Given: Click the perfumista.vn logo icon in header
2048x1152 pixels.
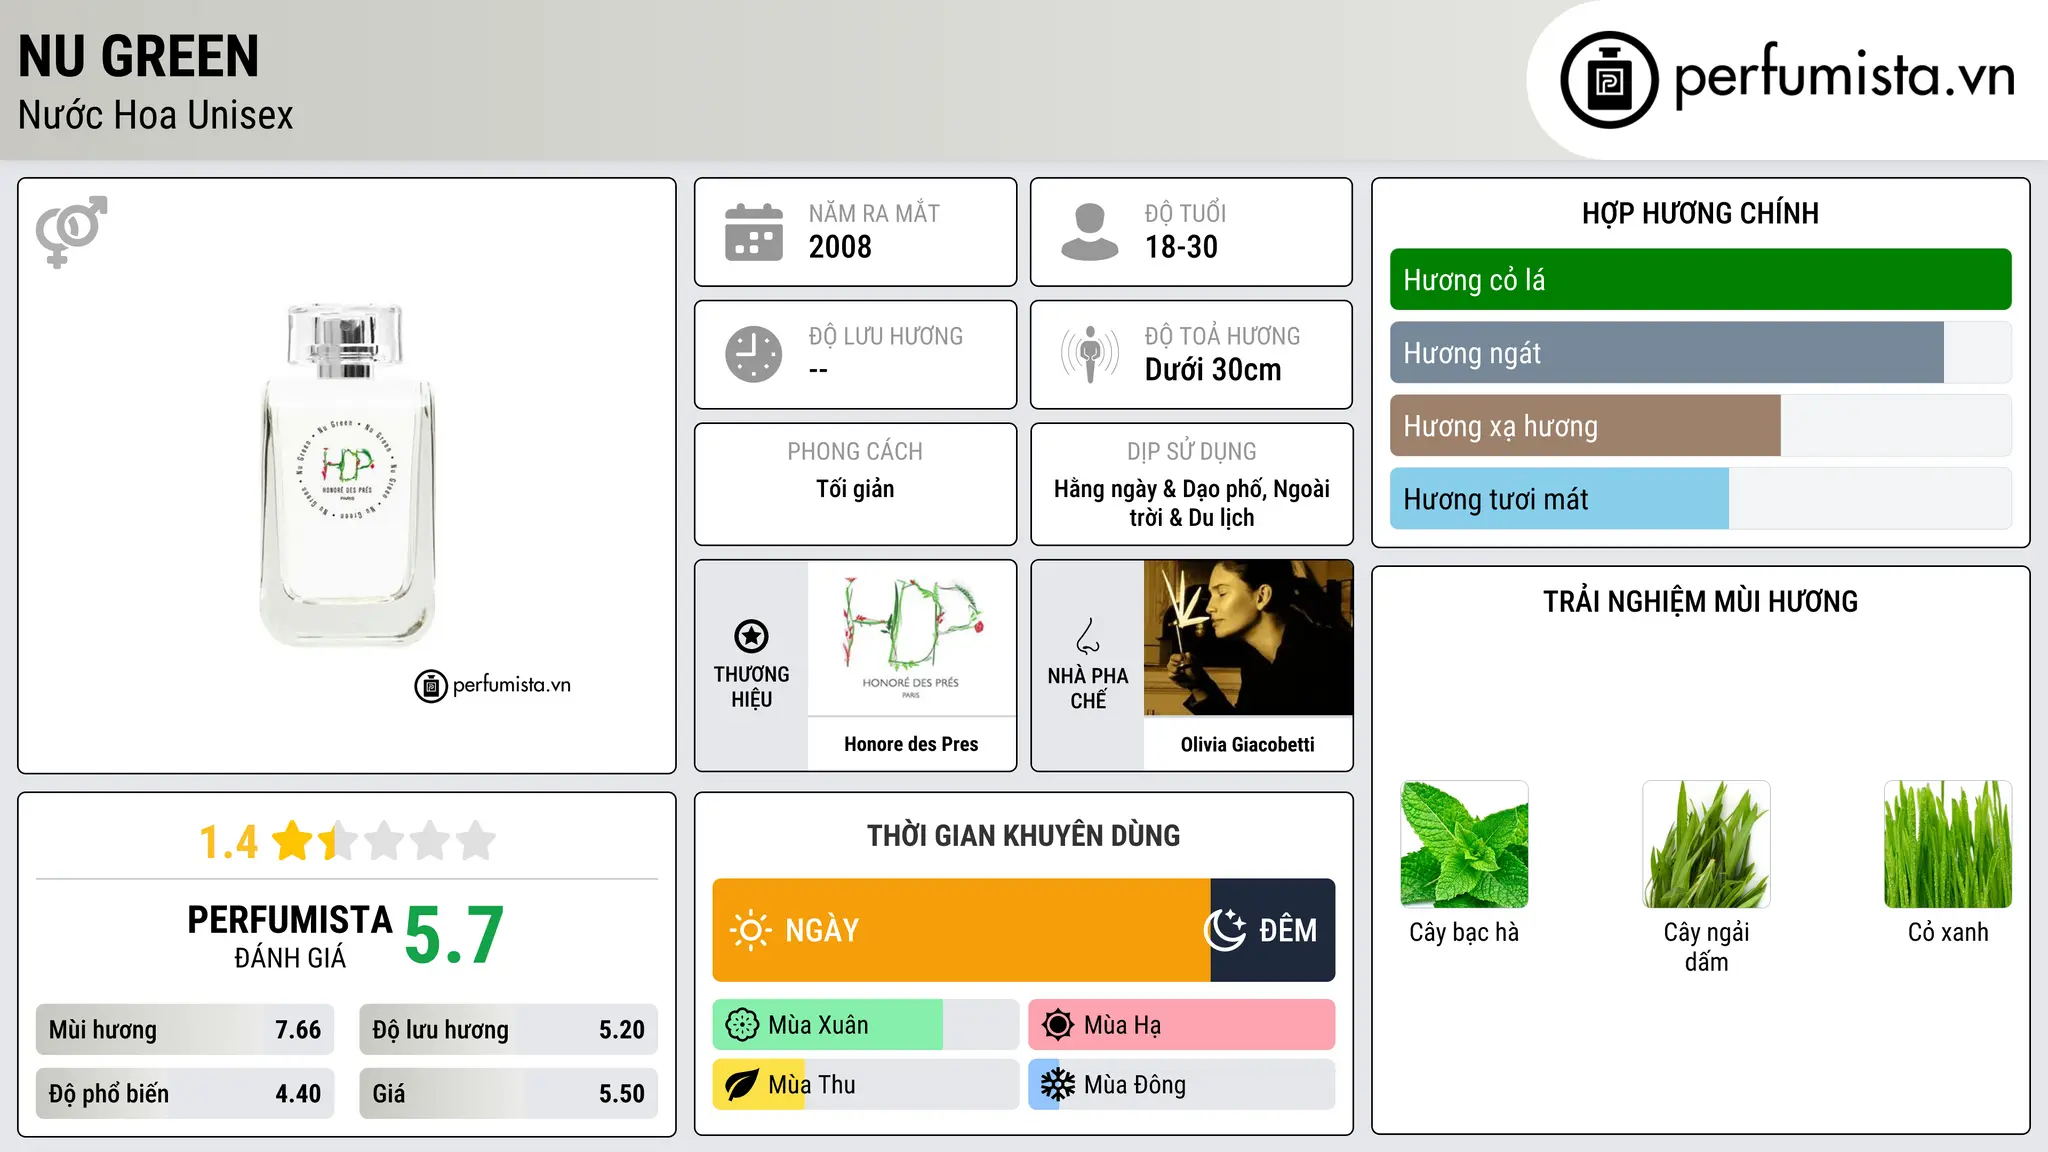Looking at the screenshot, I should [x=1609, y=80].
